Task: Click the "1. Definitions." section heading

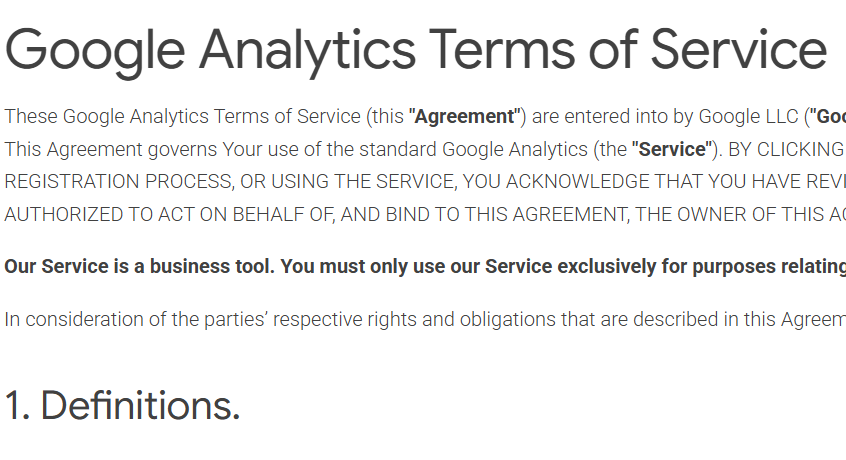Action: coord(122,406)
